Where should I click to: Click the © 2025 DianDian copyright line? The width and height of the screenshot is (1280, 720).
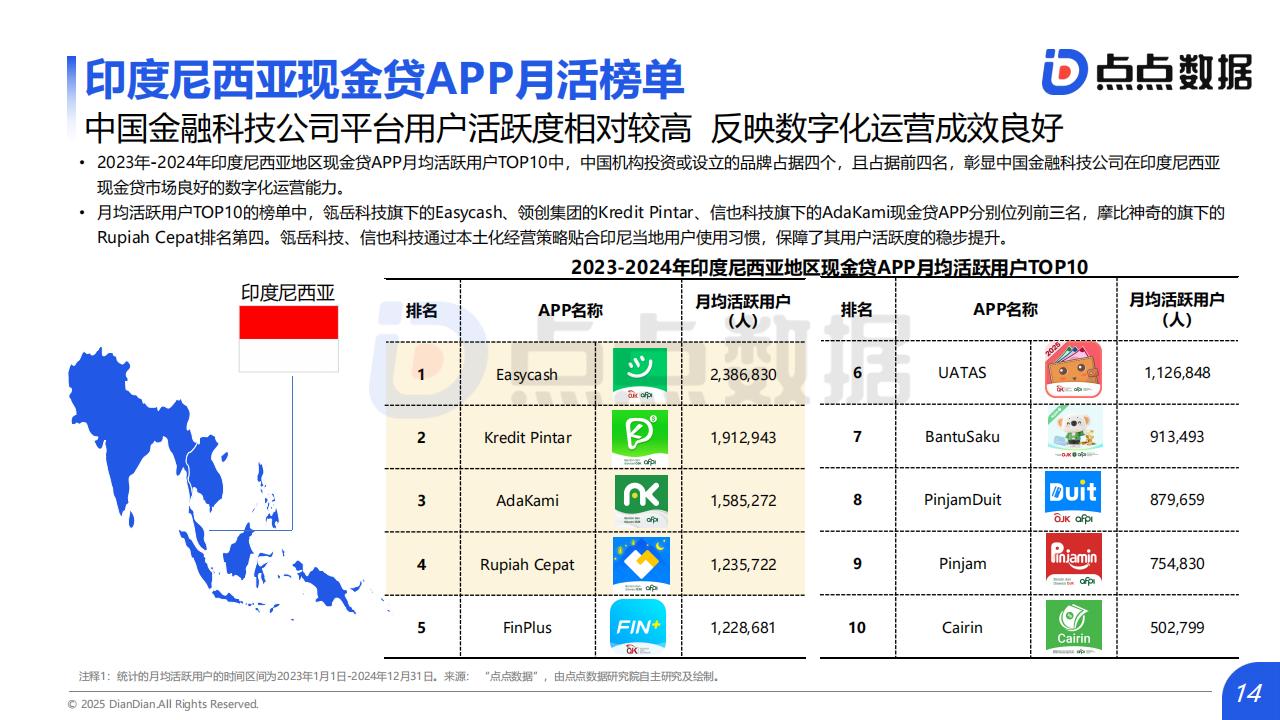click(x=163, y=704)
